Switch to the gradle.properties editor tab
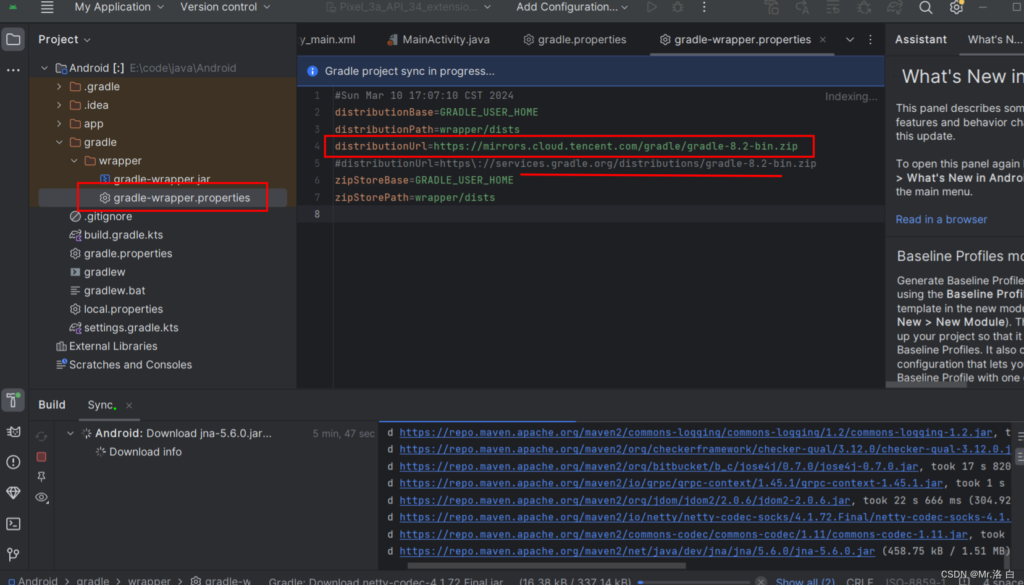1024x585 pixels. pyautogui.click(x=575, y=40)
